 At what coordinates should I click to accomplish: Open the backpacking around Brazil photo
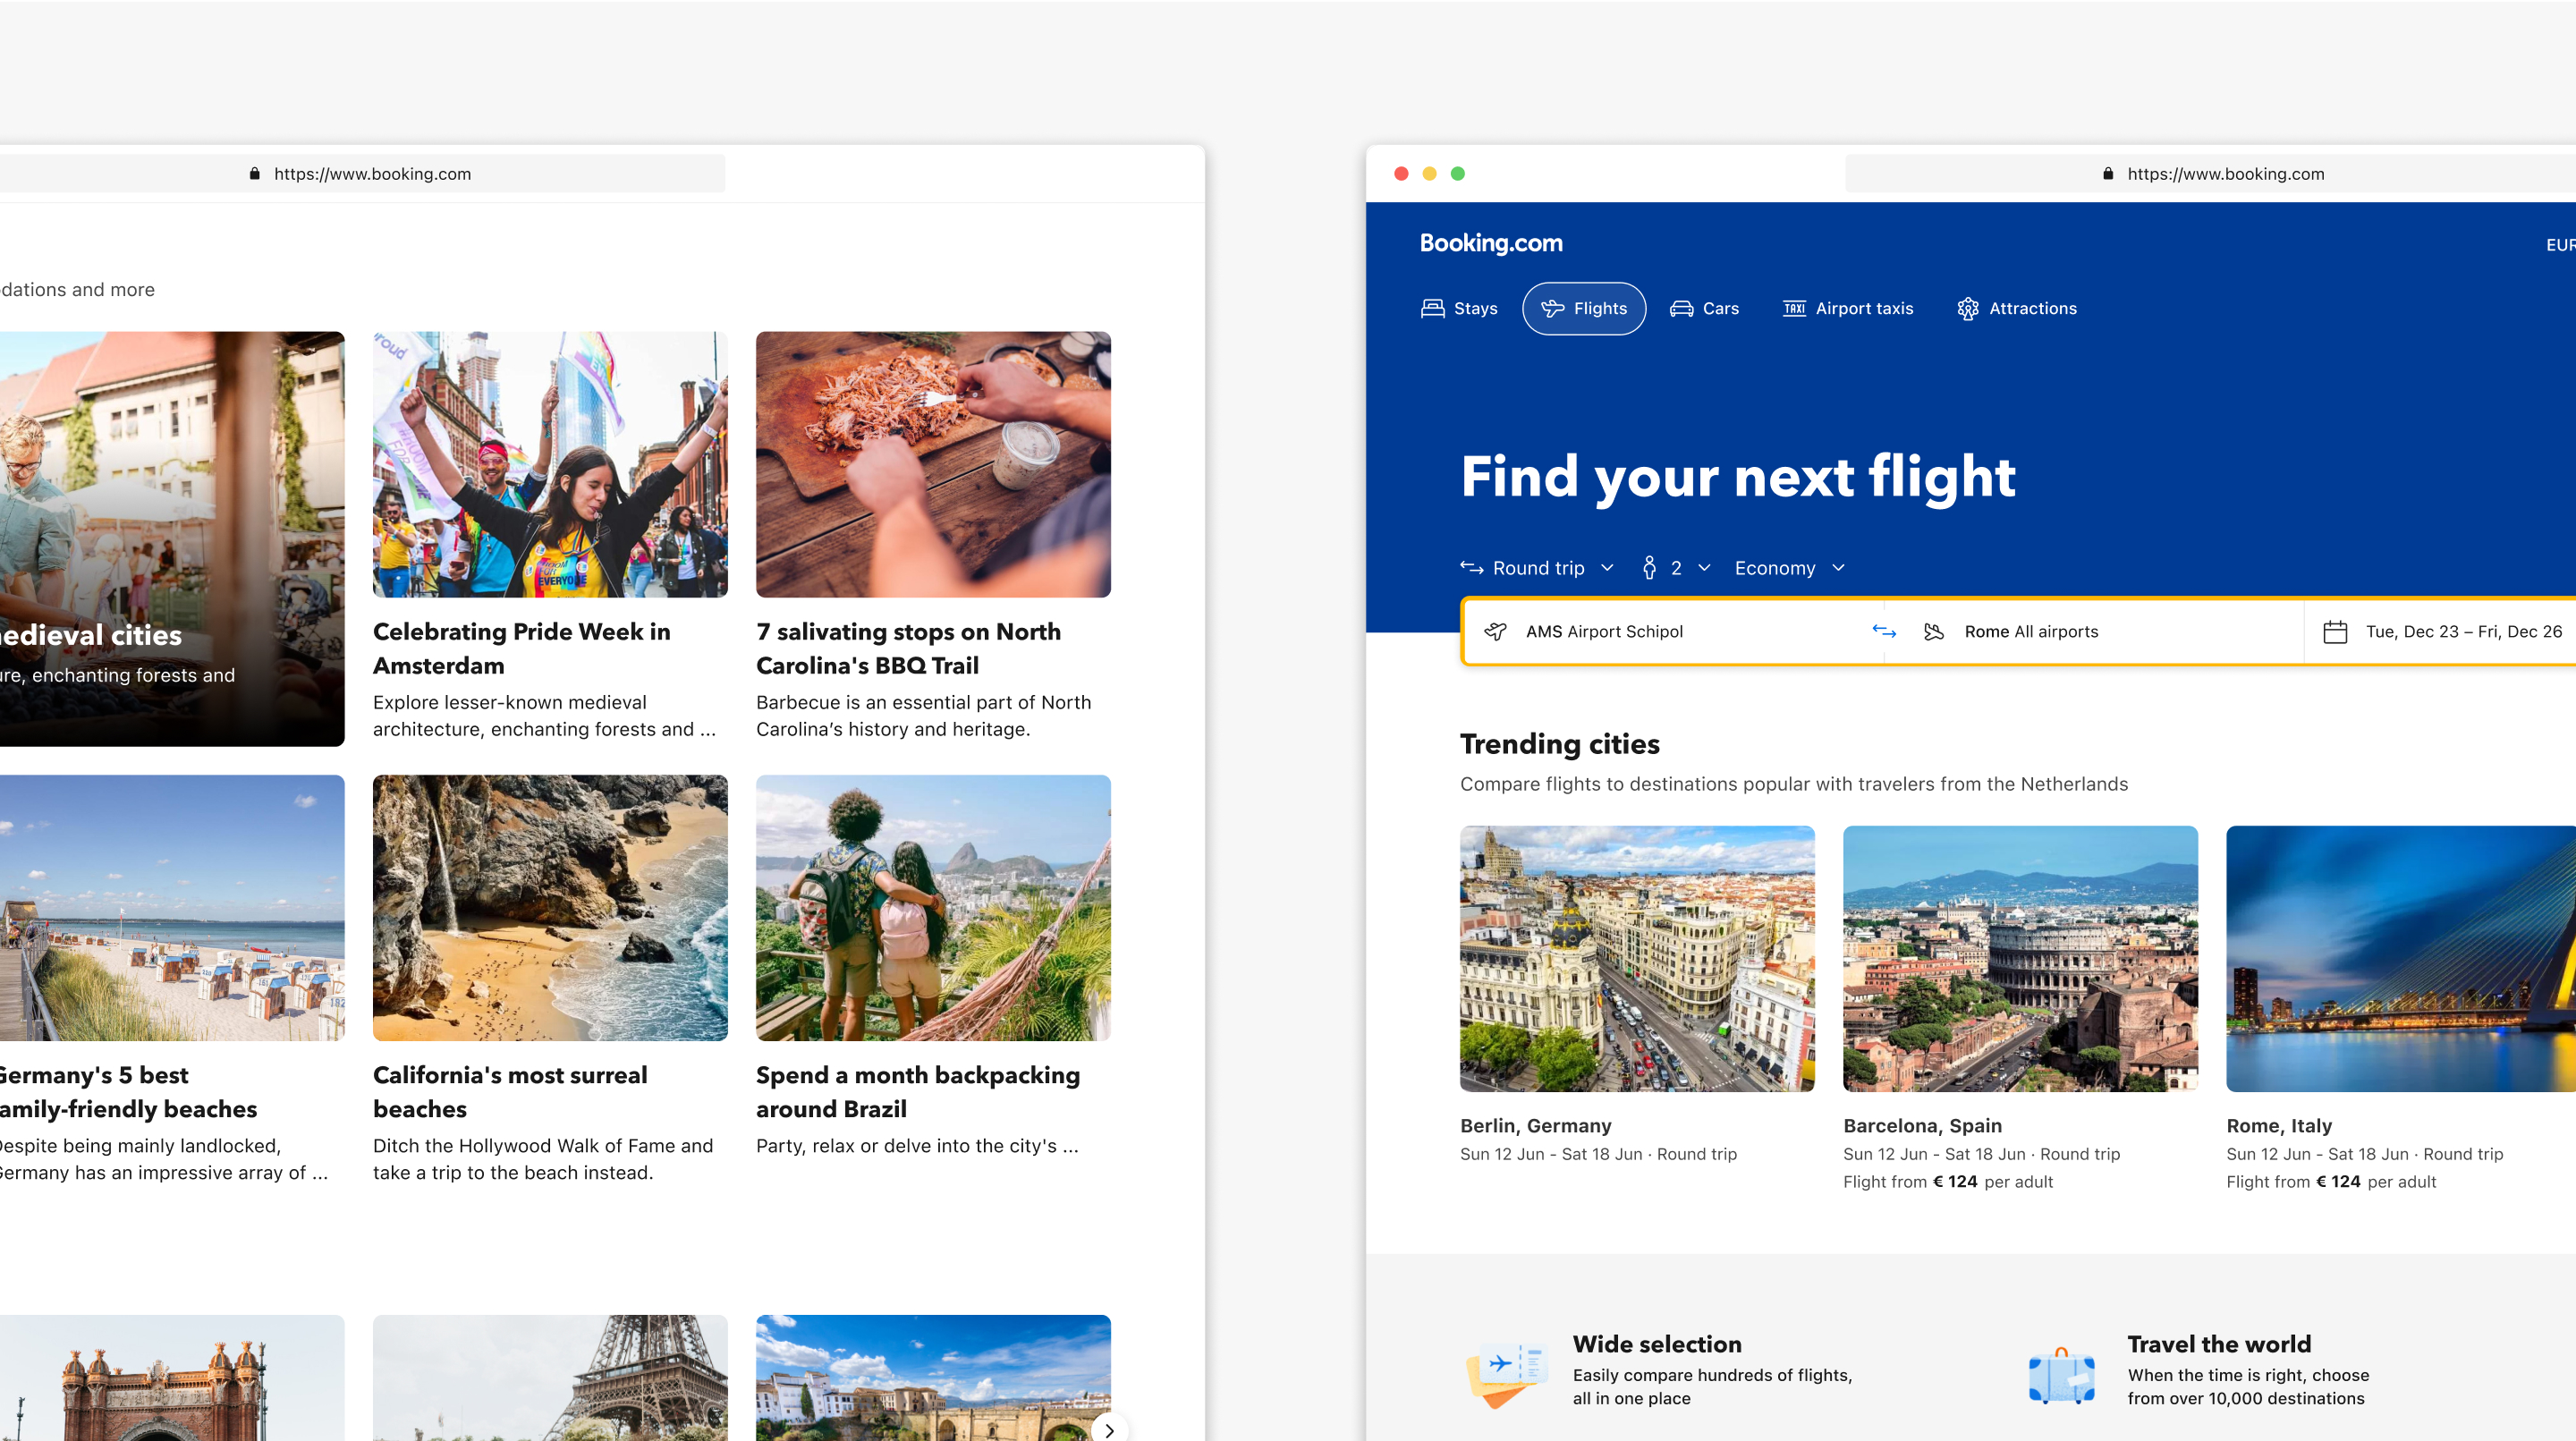click(x=933, y=907)
